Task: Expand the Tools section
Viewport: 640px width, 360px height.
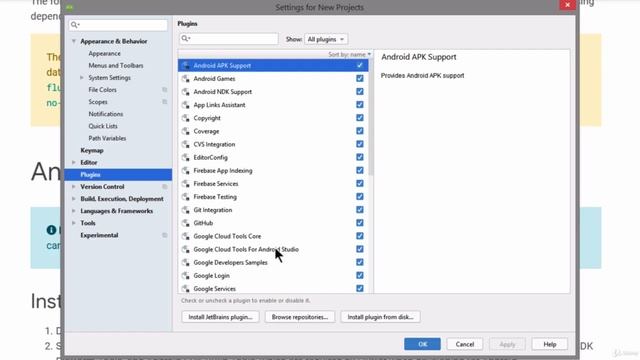Action: (74, 223)
